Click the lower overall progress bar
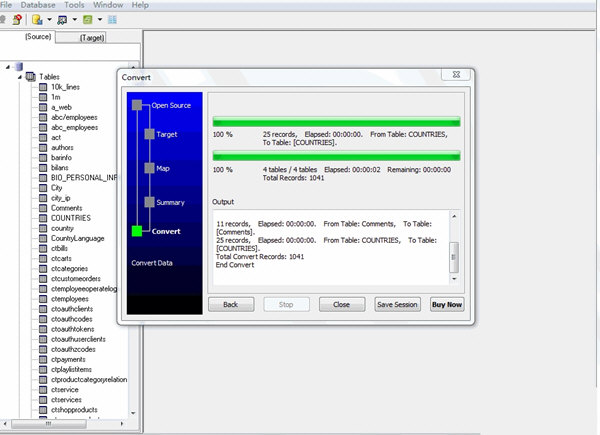Screen dimensions: 600x435 [x=336, y=156]
